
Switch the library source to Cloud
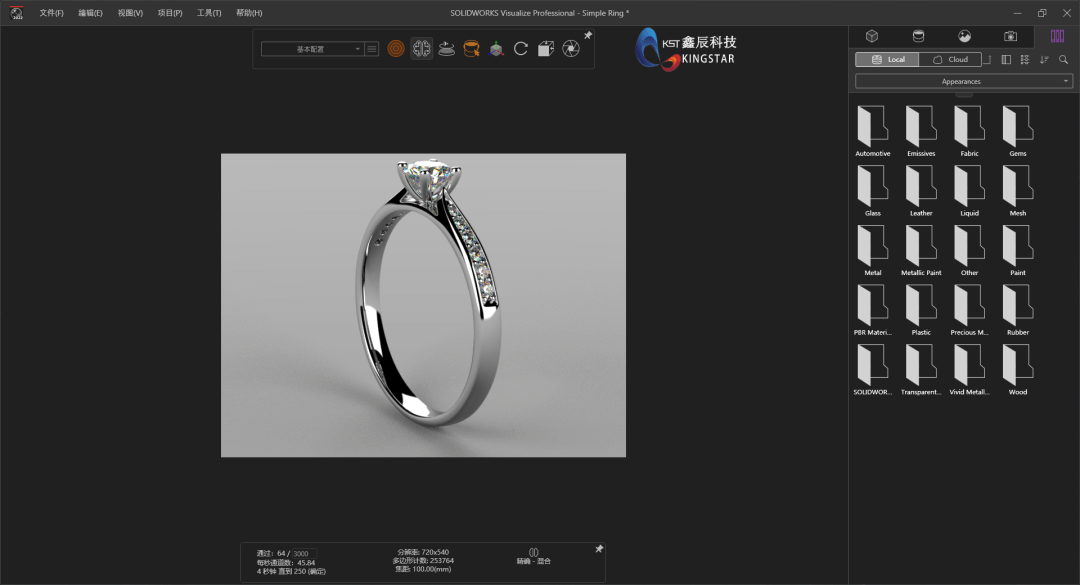coord(950,59)
